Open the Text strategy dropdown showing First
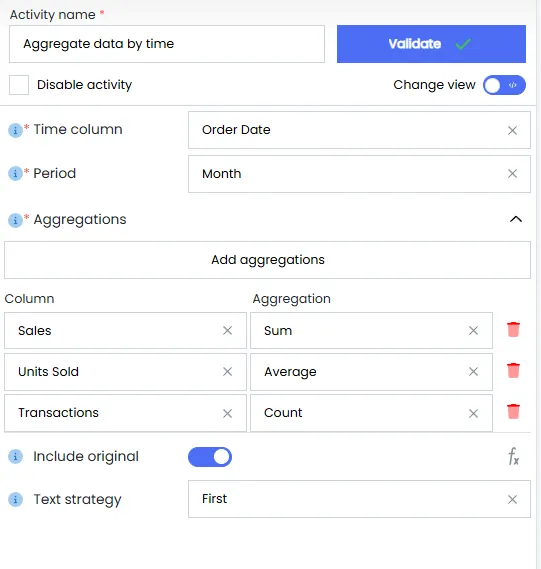This screenshot has height=569, width=541. pyautogui.click(x=359, y=499)
